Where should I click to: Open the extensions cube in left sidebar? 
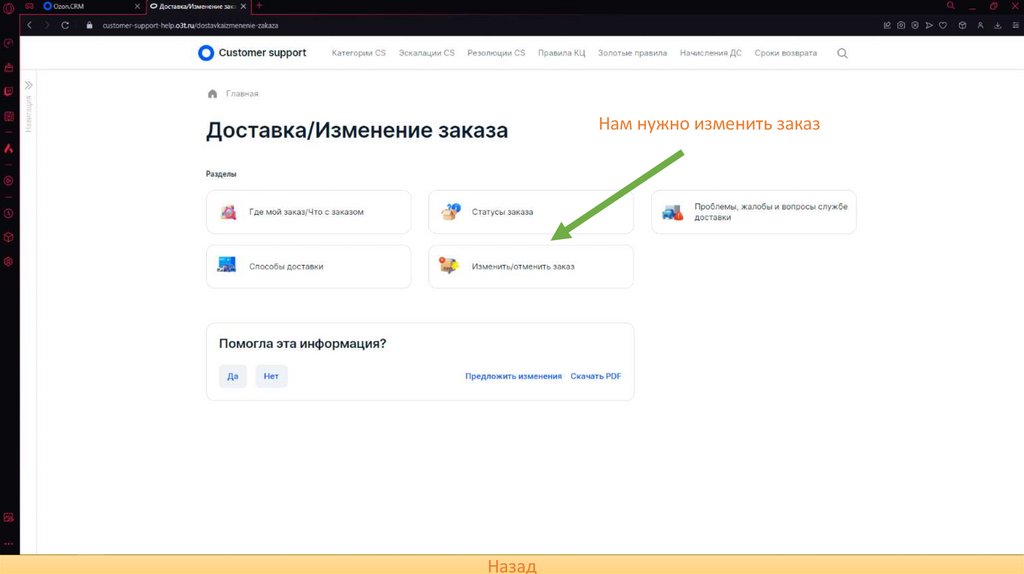coord(8,237)
